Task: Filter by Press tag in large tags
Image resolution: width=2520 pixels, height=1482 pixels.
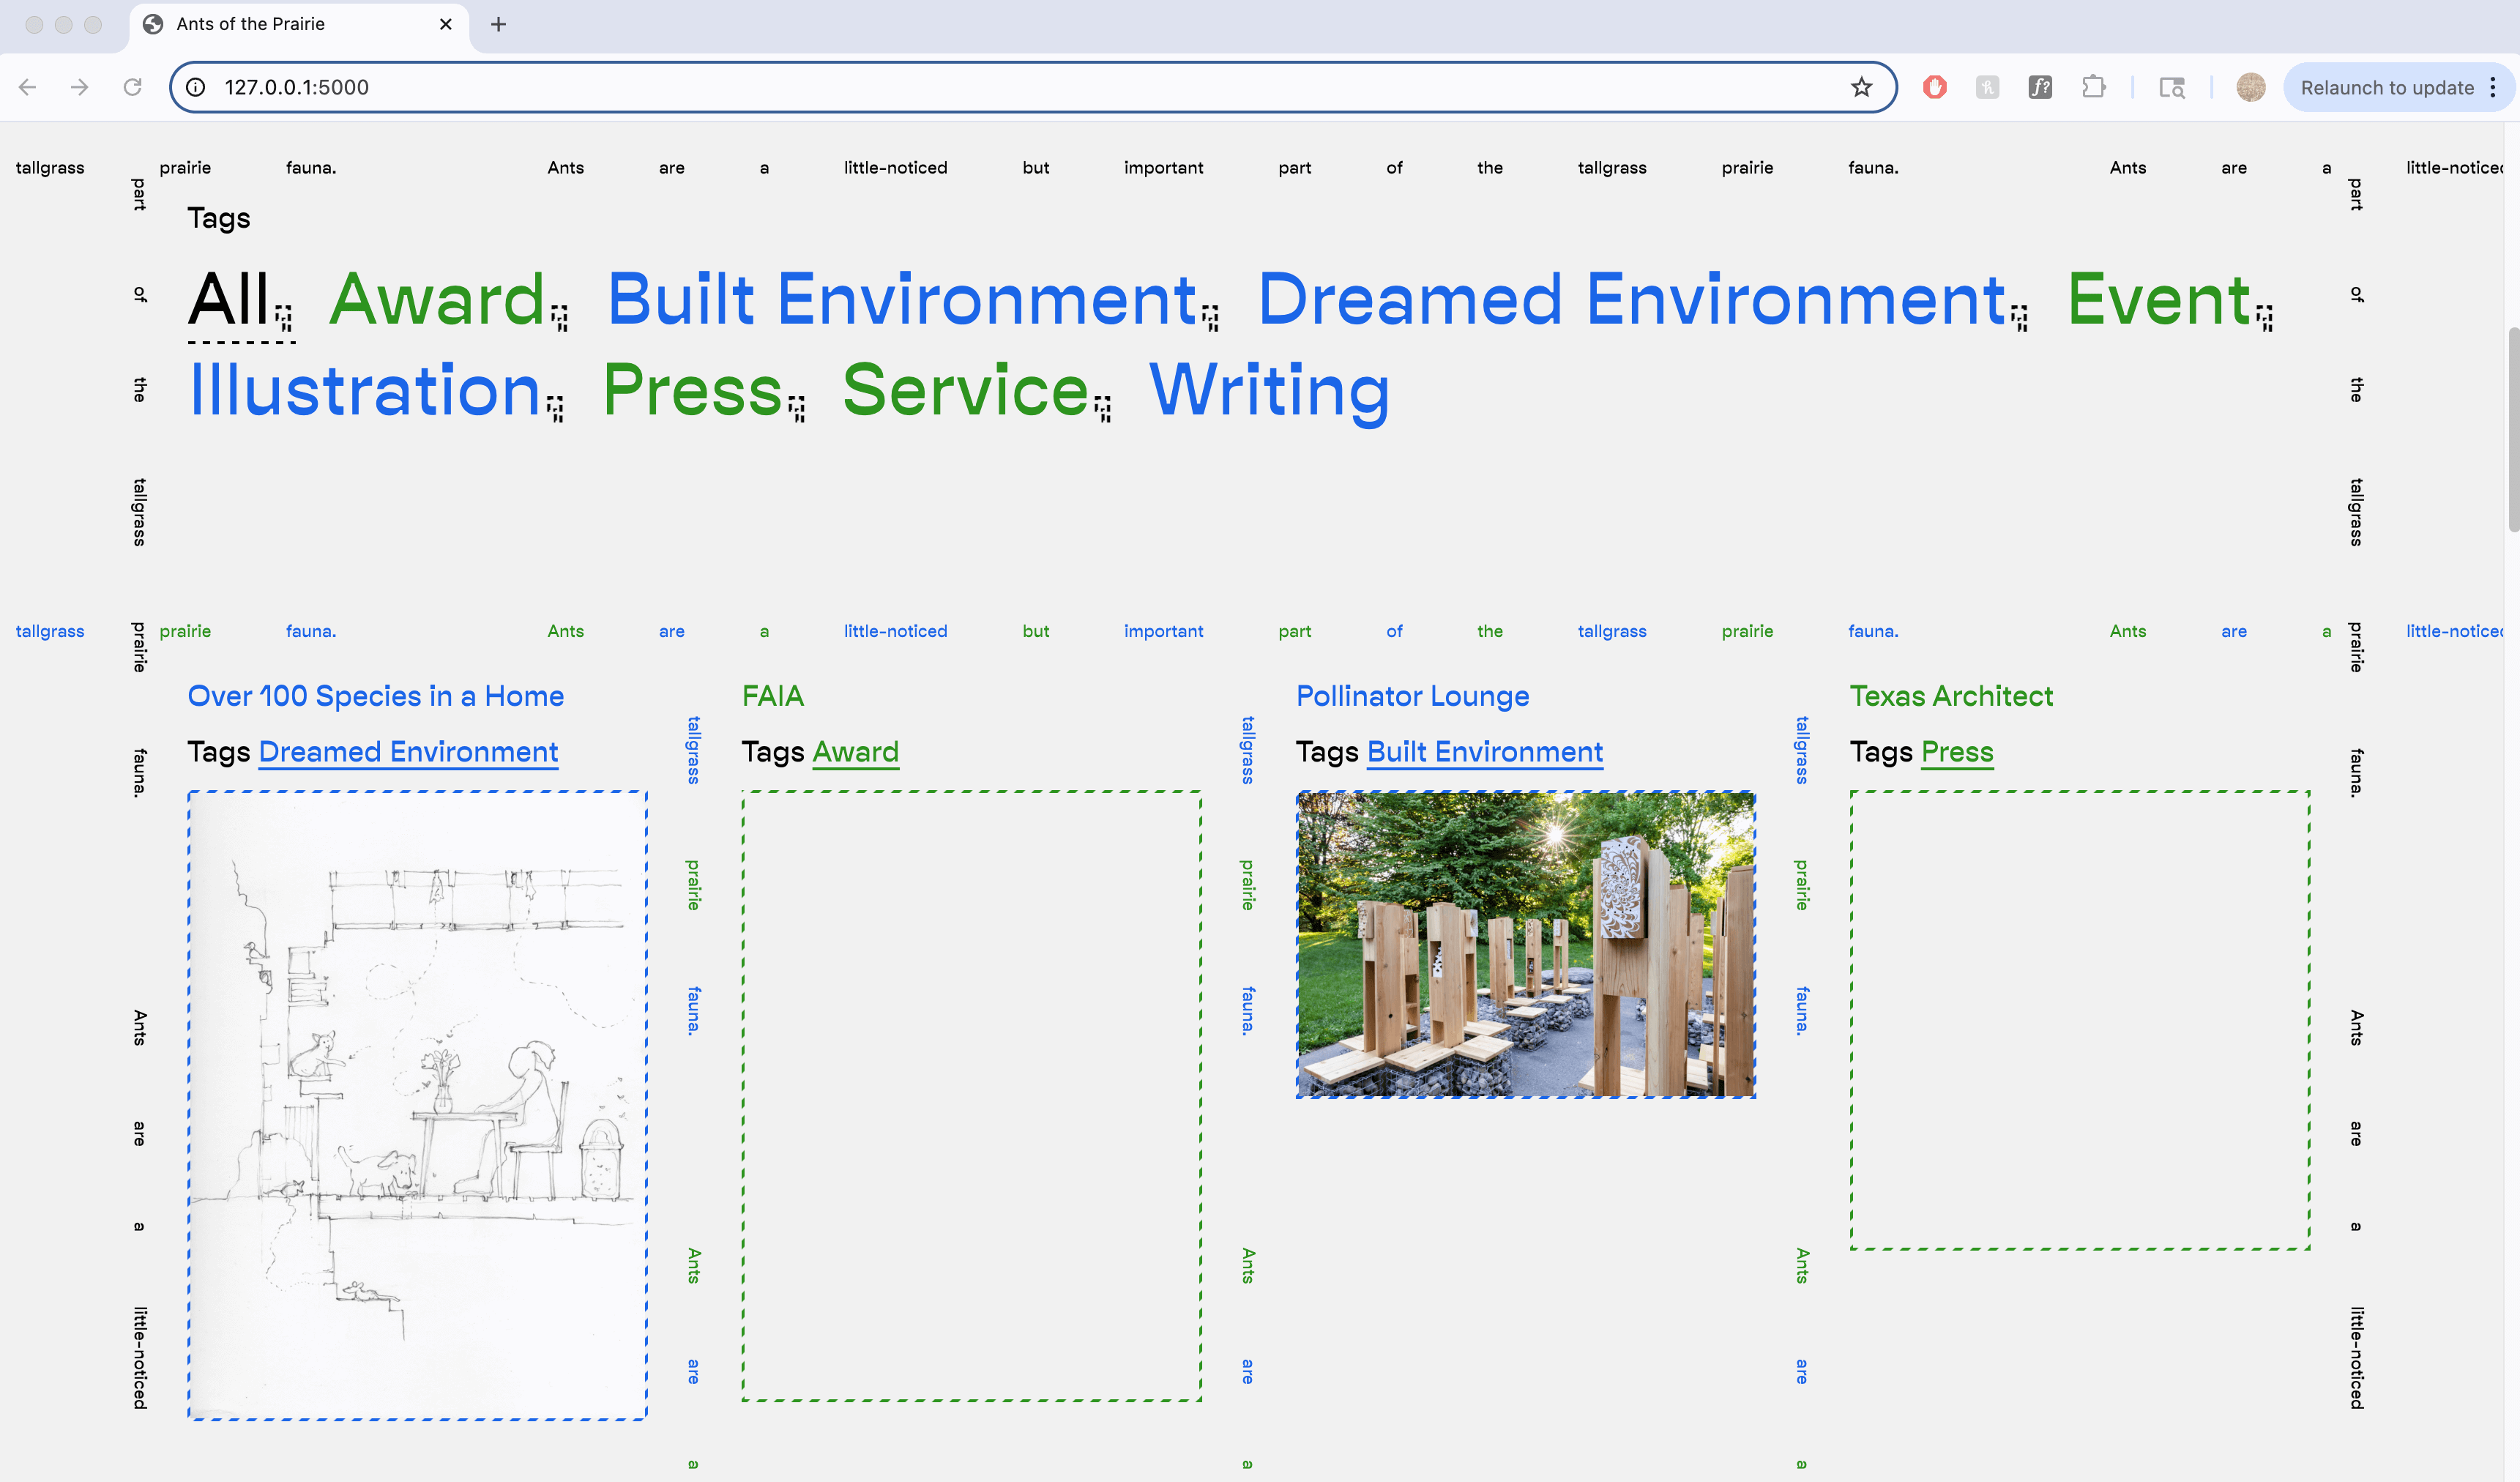Action: pyautogui.click(x=692, y=390)
